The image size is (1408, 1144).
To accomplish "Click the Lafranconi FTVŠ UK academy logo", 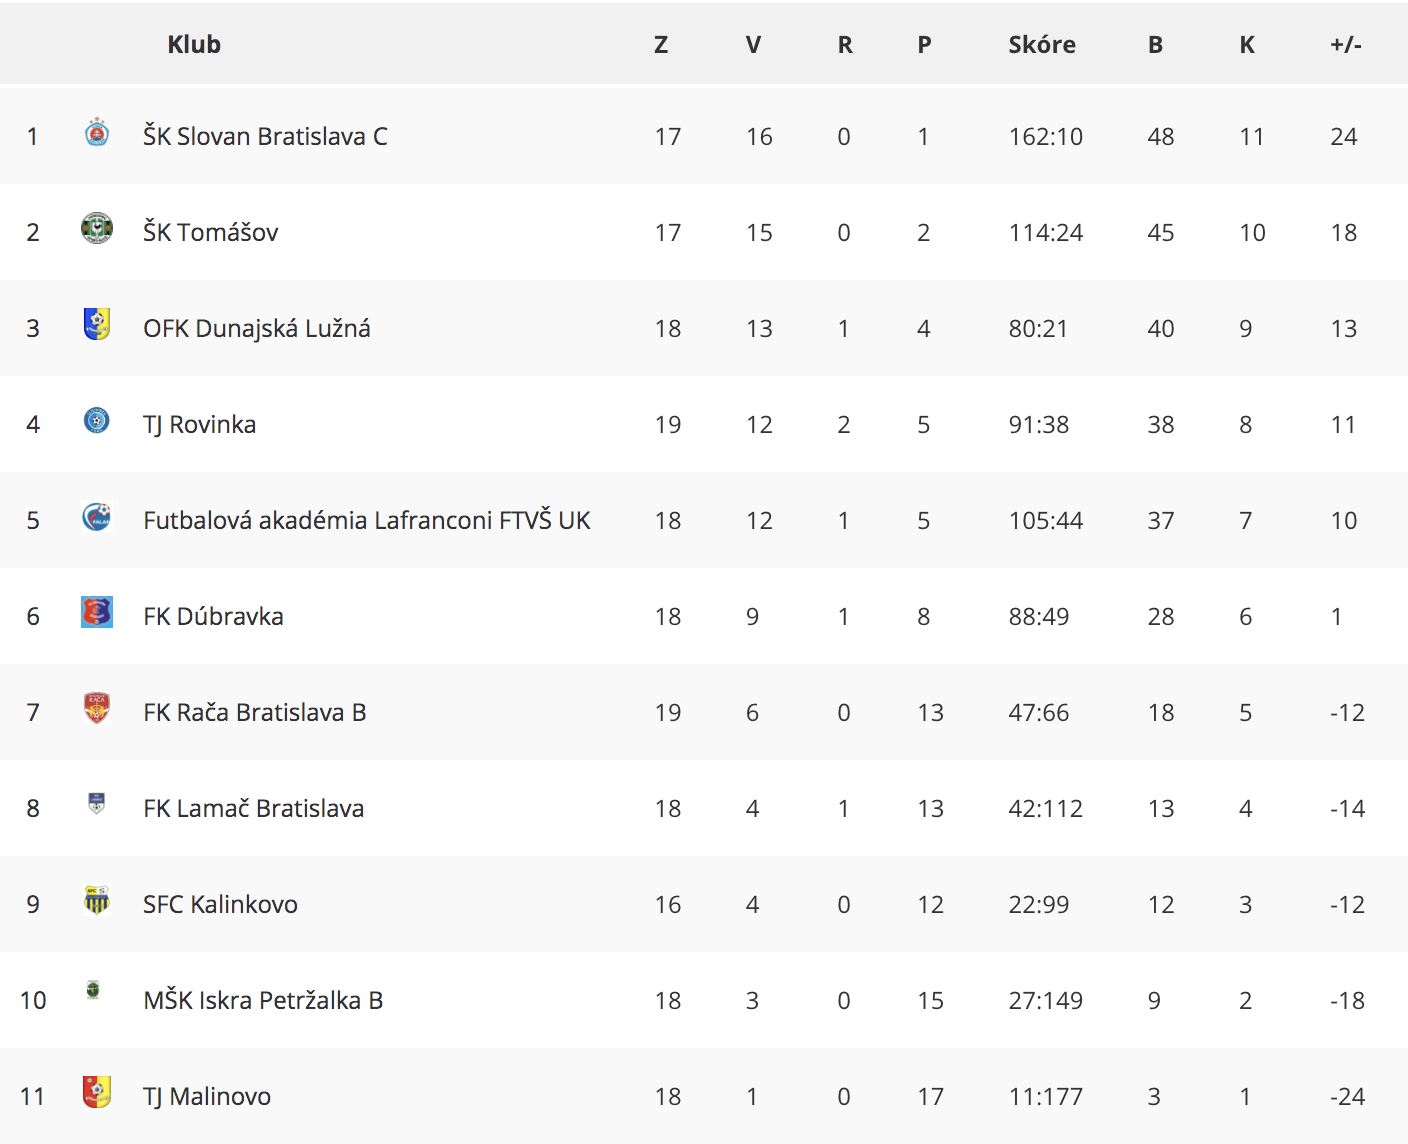I will (97, 517).
